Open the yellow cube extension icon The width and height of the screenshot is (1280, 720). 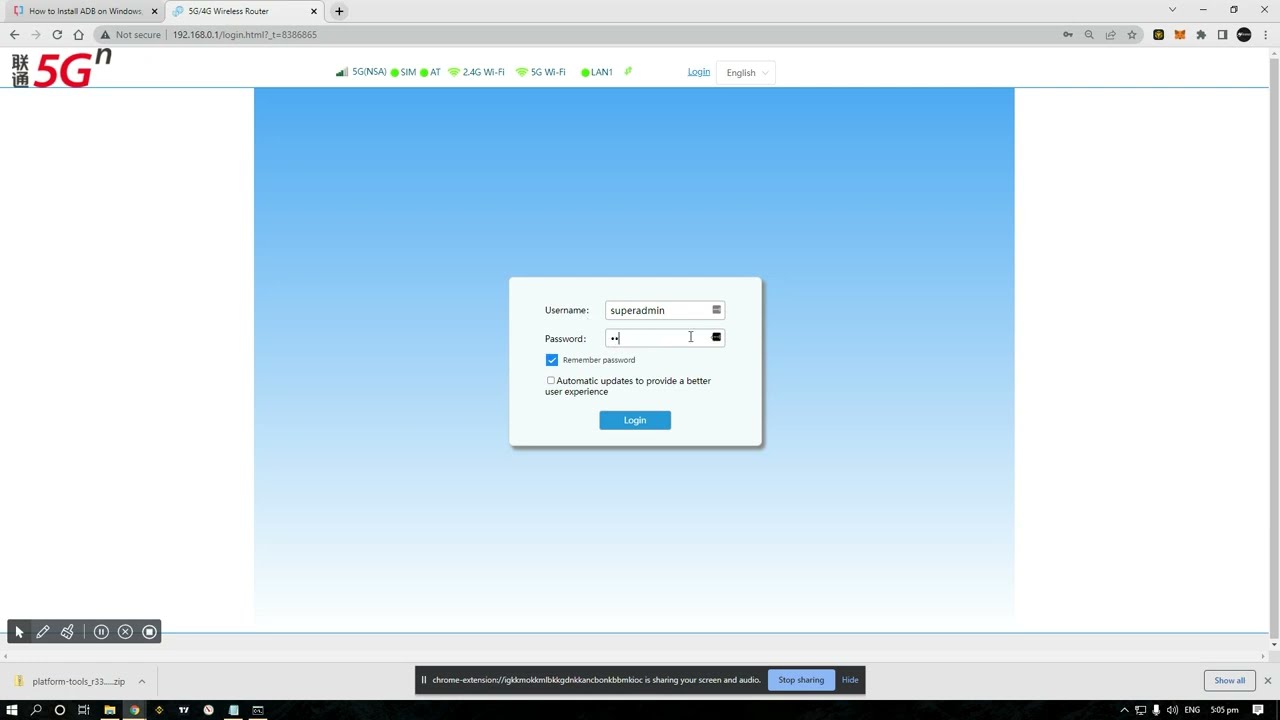pyautogui.click(x=1159, y=34)
